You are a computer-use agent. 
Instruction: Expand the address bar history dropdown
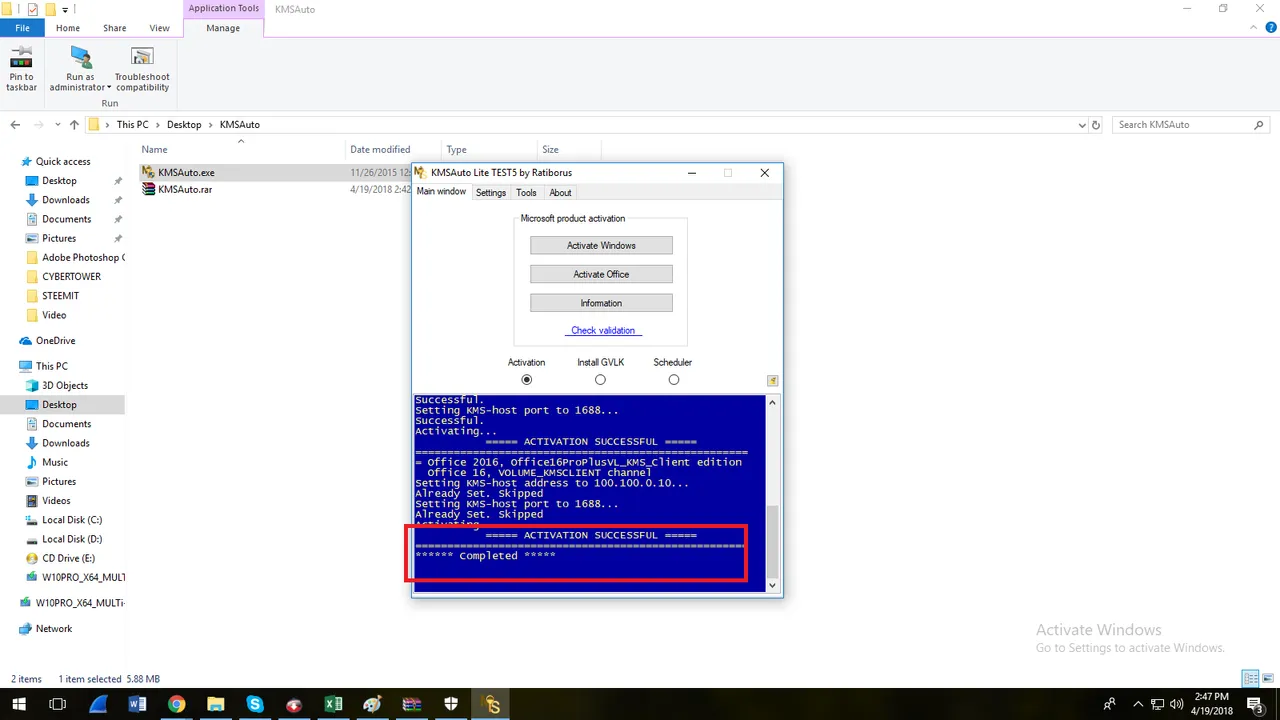coord(1082,125)
